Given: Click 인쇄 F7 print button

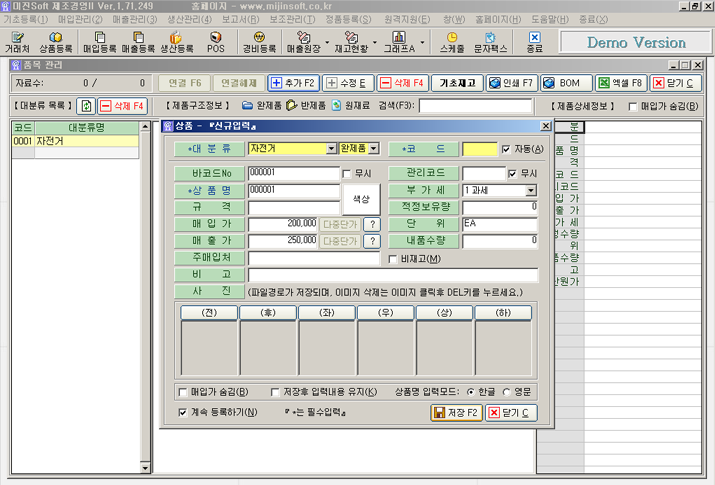Looking at the screenshot, I should tap(511, 83).
